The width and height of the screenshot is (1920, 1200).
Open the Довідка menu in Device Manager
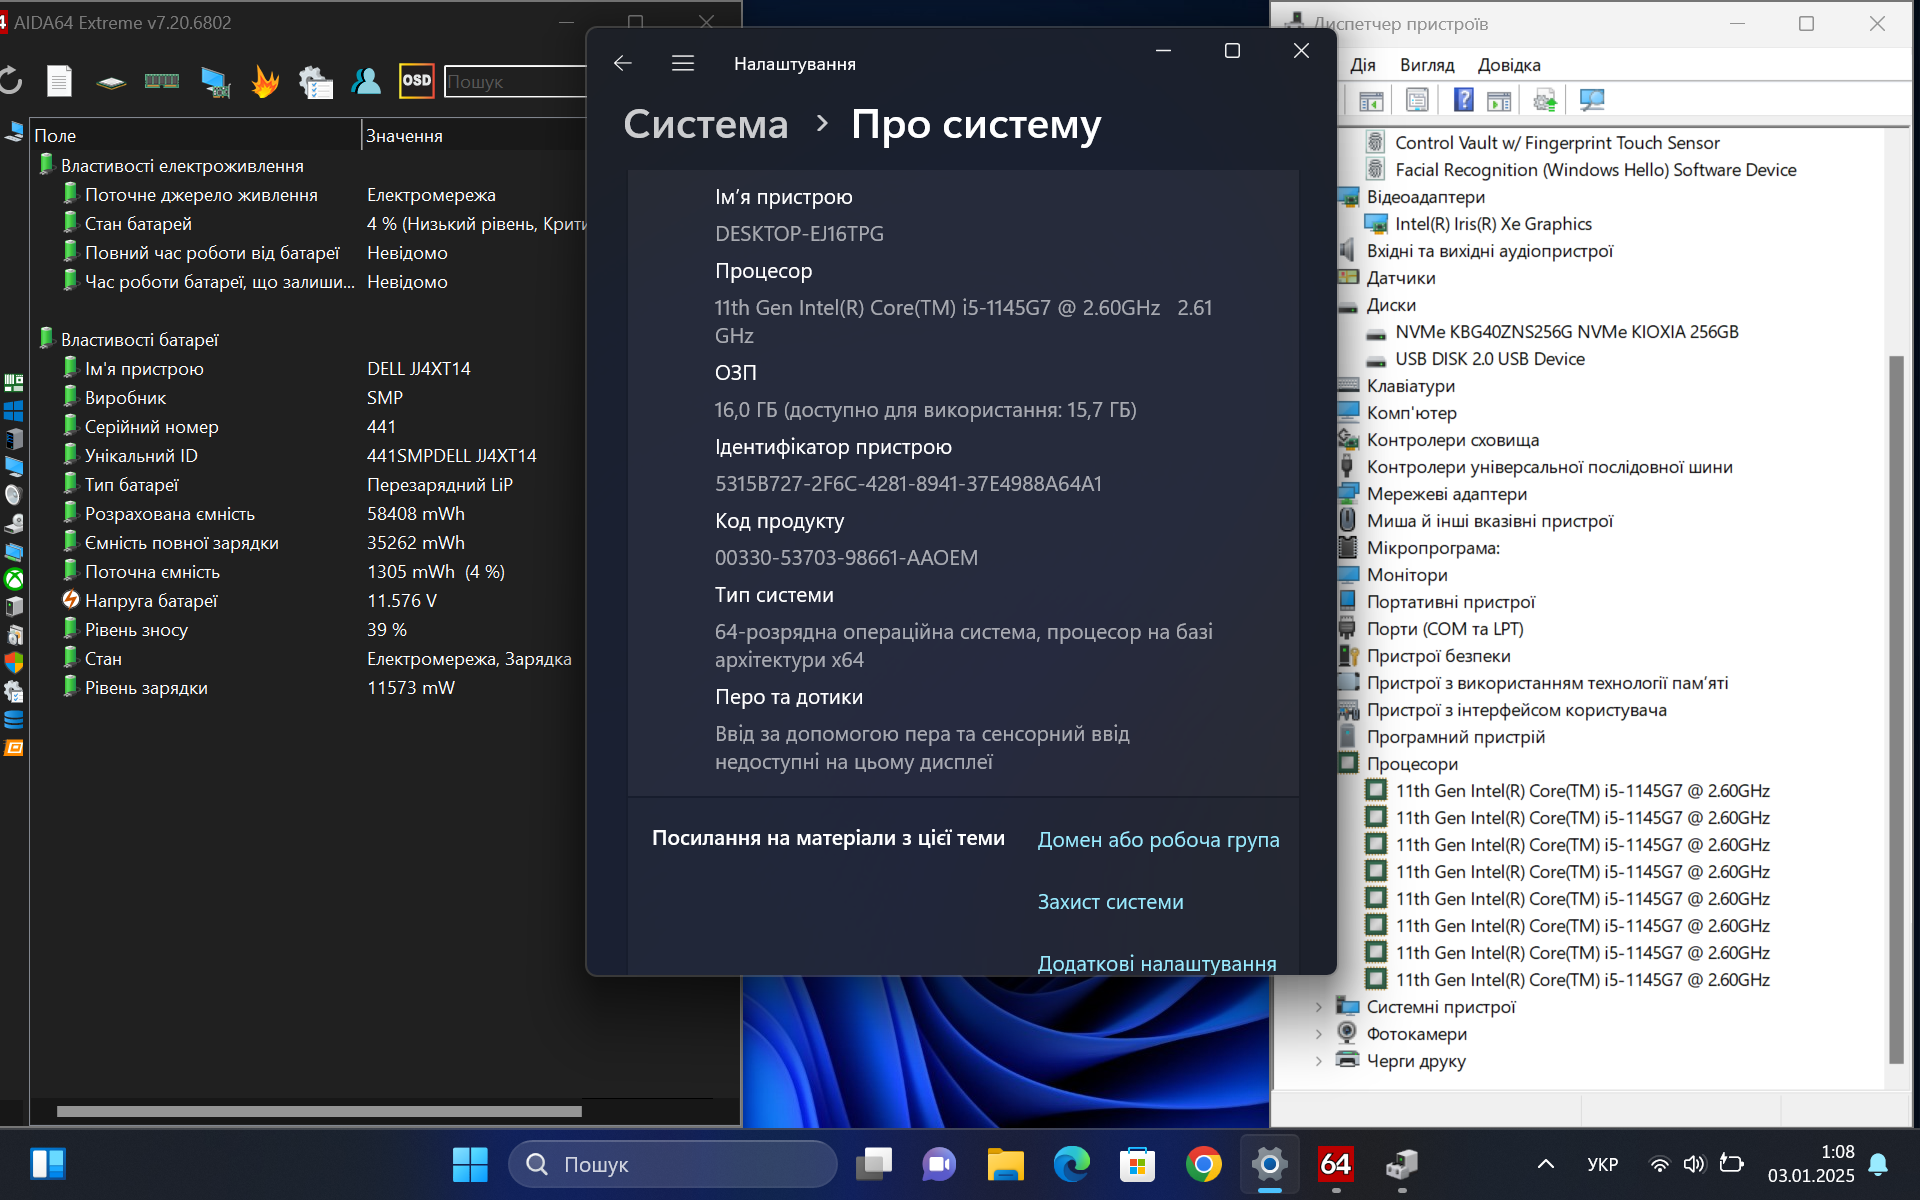[1509, 65]
